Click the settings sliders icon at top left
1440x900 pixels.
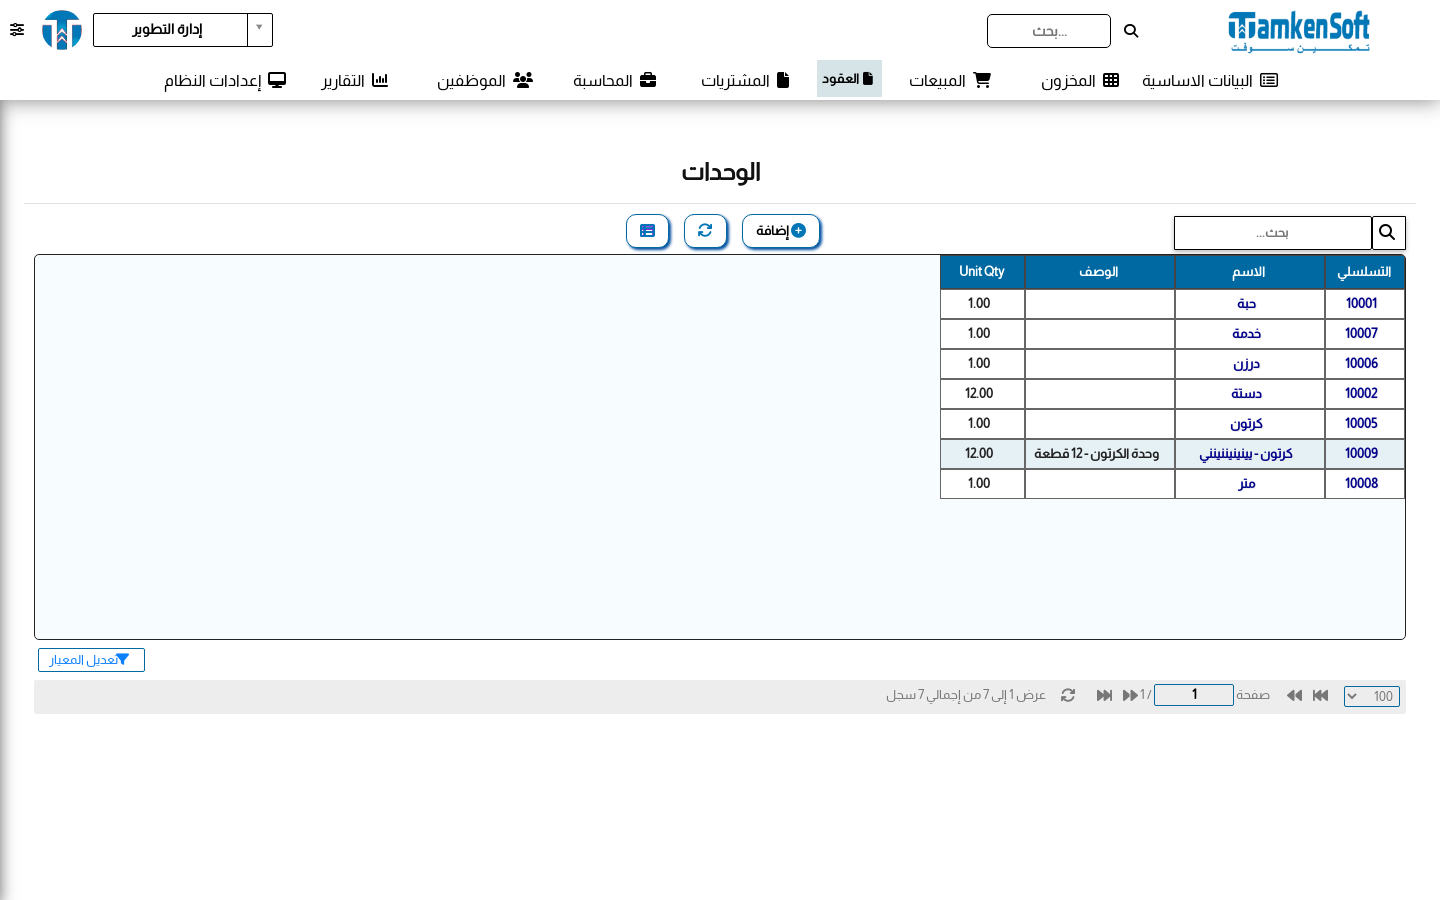tap(17, 30)
